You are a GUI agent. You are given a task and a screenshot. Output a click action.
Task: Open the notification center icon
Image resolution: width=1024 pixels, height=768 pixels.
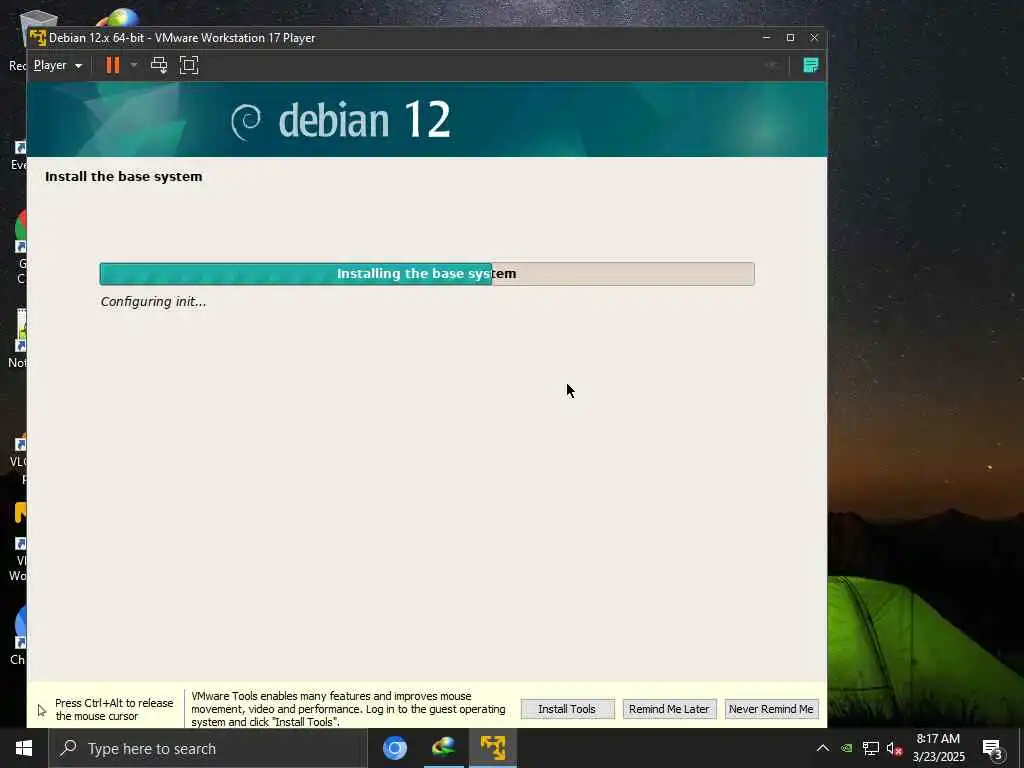point(993,750)
